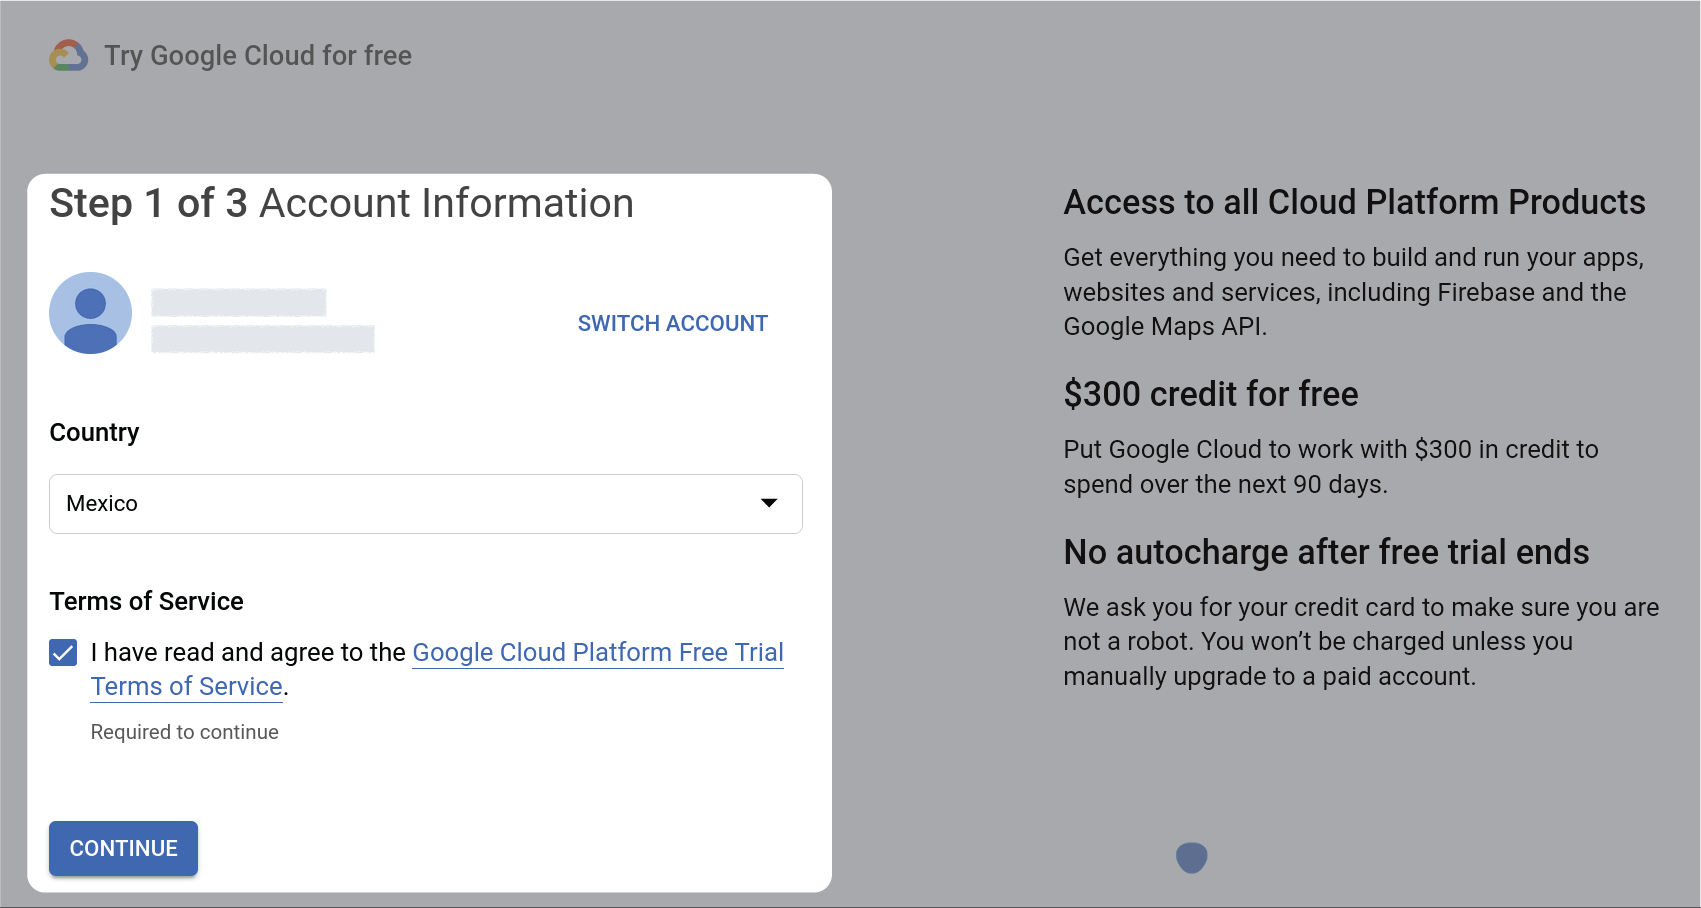Expand country list using the dropdown arrow
Screen dimensions: 1701x908
pyautogui.click(x=769, y=503)
